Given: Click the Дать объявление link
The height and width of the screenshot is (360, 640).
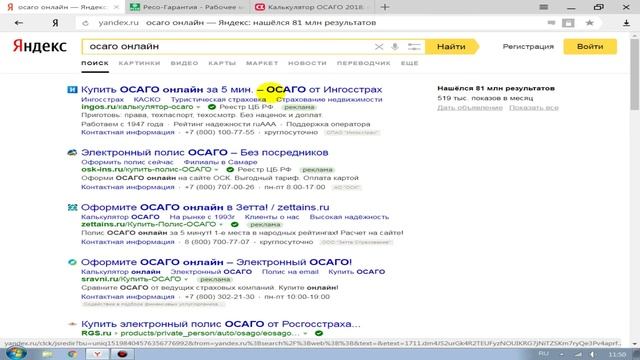Looking at the screenshot, I should point(470,108).
